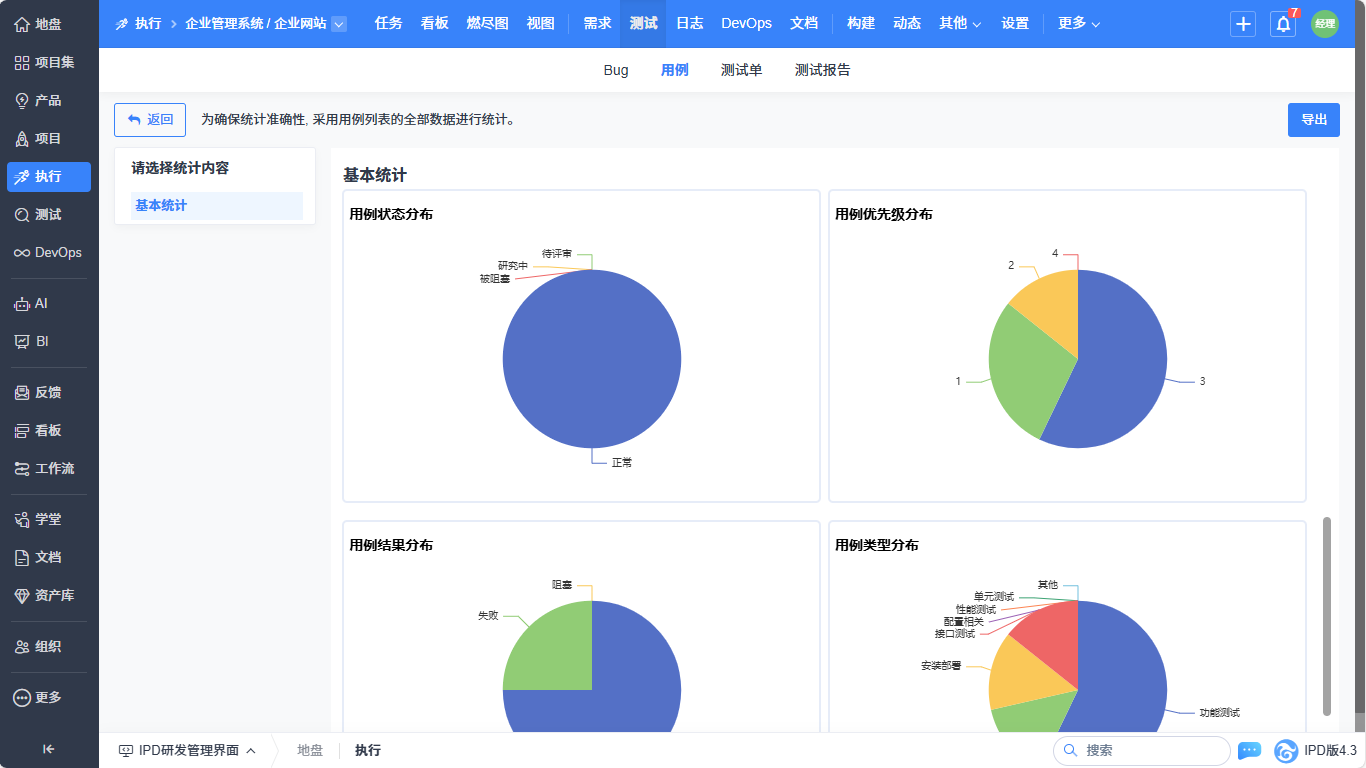Open the AI robot icon in sidebar
The image size is (1366, 768).
22,303
